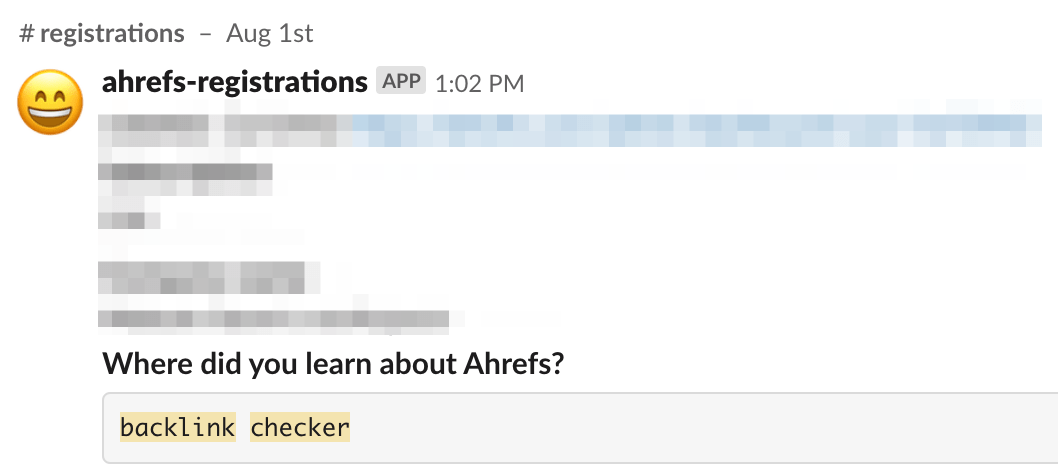Viewport: 1058px width, 474px height.
Task: Click the 1:02 PM message timestamp
Action: coord(480,83)
